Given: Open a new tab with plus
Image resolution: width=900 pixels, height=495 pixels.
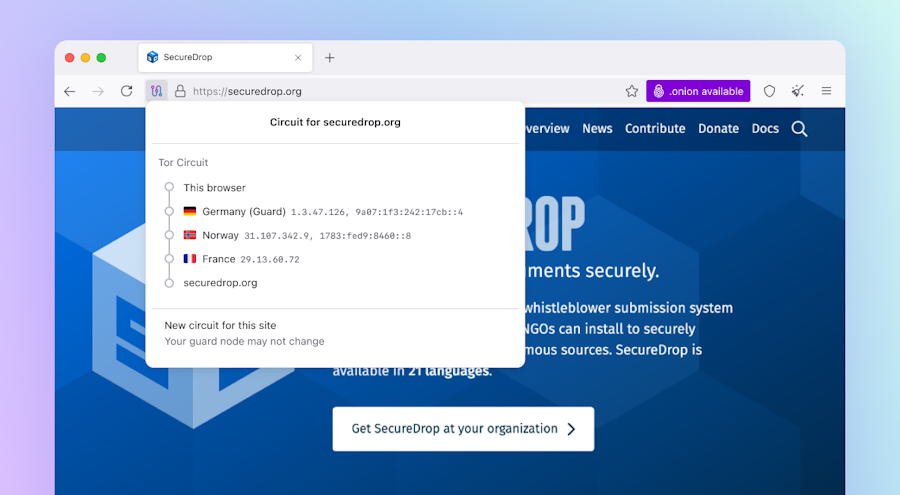Looking at the screenshot, I should click(x=329, y=57).
